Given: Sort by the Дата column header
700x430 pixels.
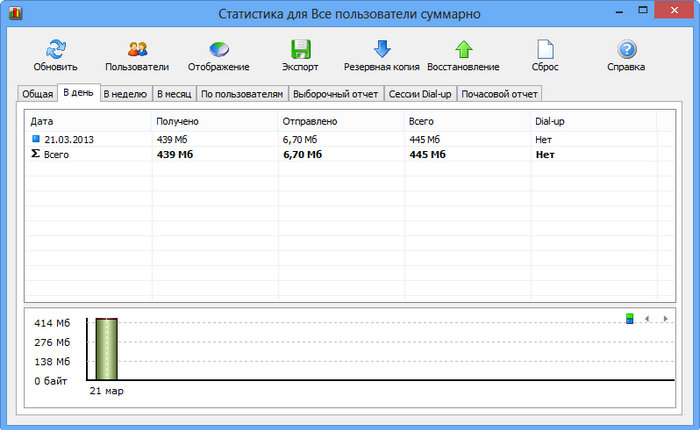Looking at the screenshot, I should (88, 121).
